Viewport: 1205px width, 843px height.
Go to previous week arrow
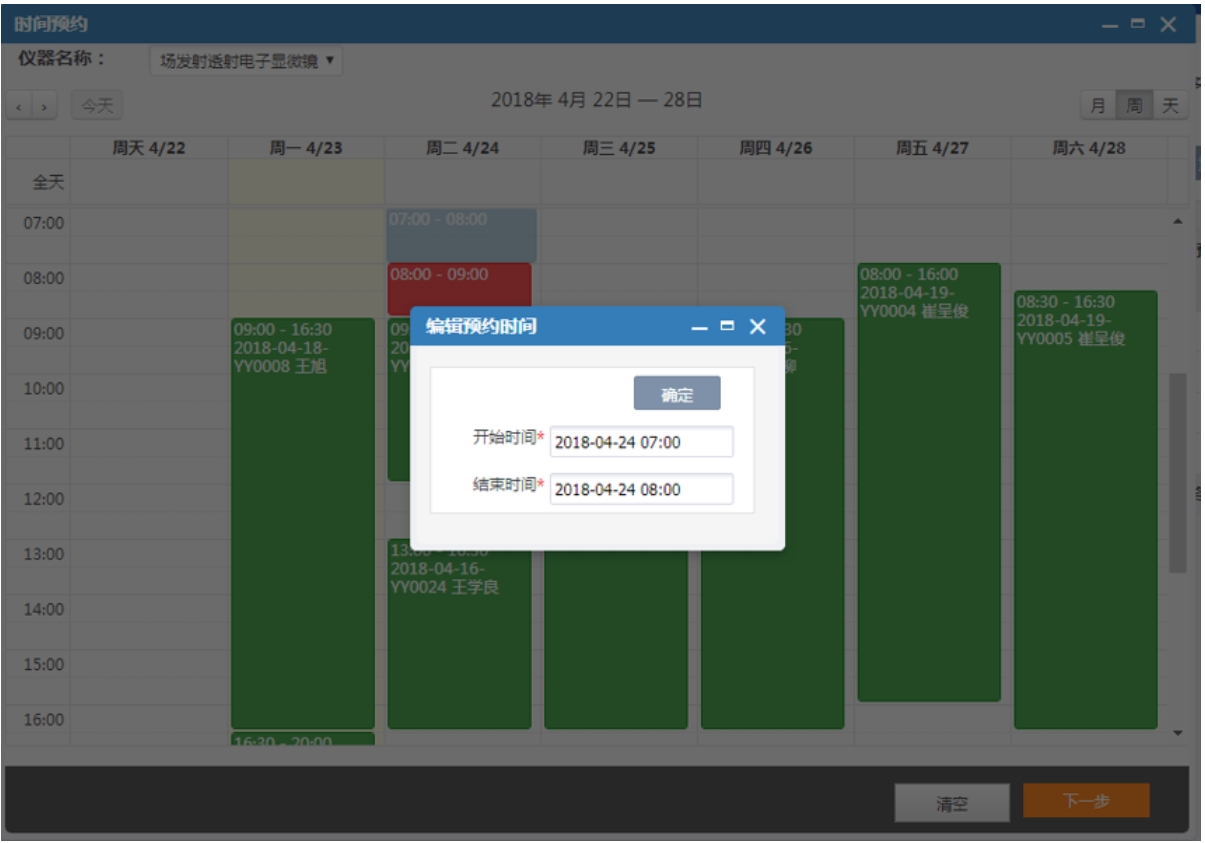[x=20, y=105]
